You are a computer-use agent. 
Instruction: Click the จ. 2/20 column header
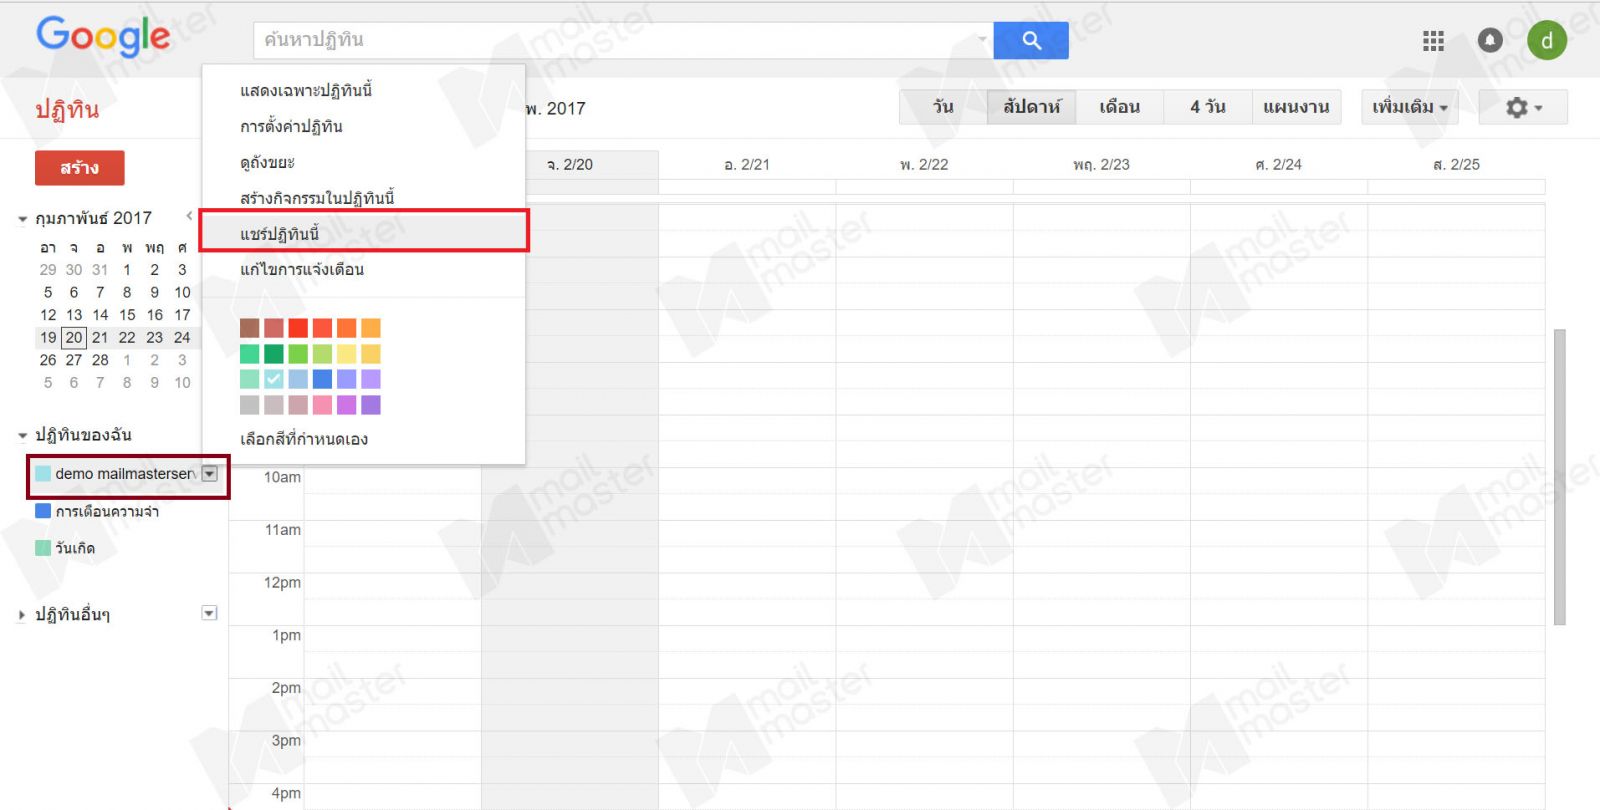[x=570, y=165]
